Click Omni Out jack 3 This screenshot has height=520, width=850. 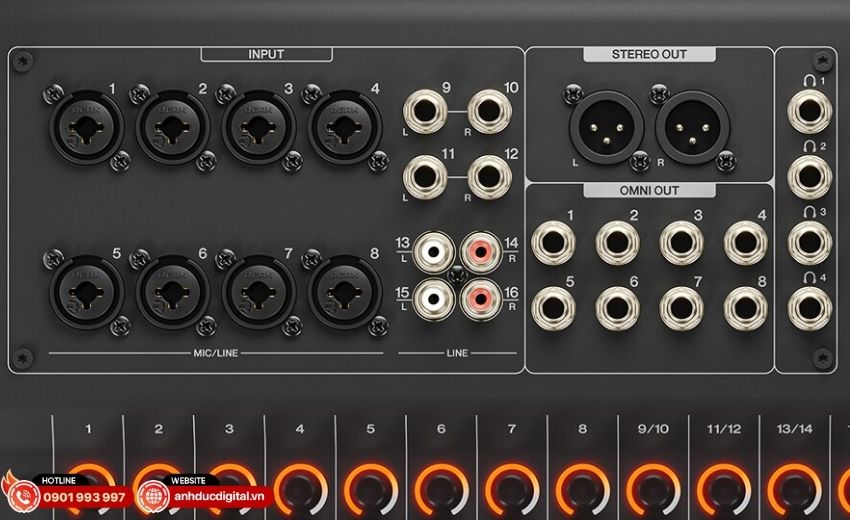tap(681, 242)
